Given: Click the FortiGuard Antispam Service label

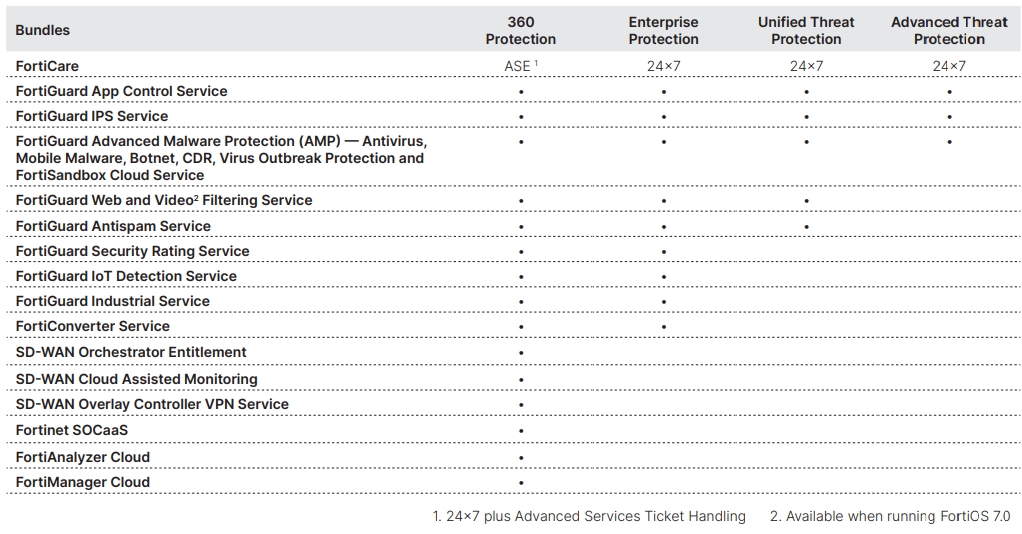Looking at the screenshot, I should pyautogui.click(x=113, y=226).
